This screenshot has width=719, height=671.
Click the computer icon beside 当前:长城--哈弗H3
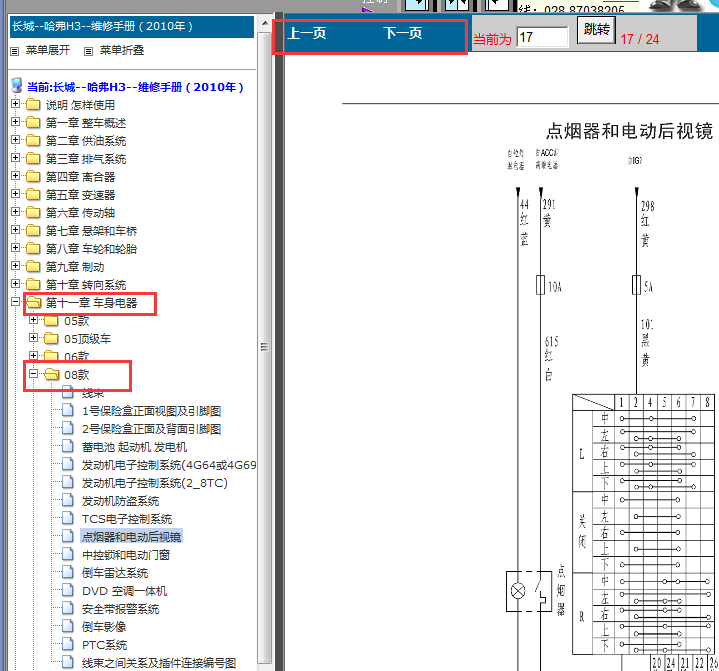[x=17, y=85]
